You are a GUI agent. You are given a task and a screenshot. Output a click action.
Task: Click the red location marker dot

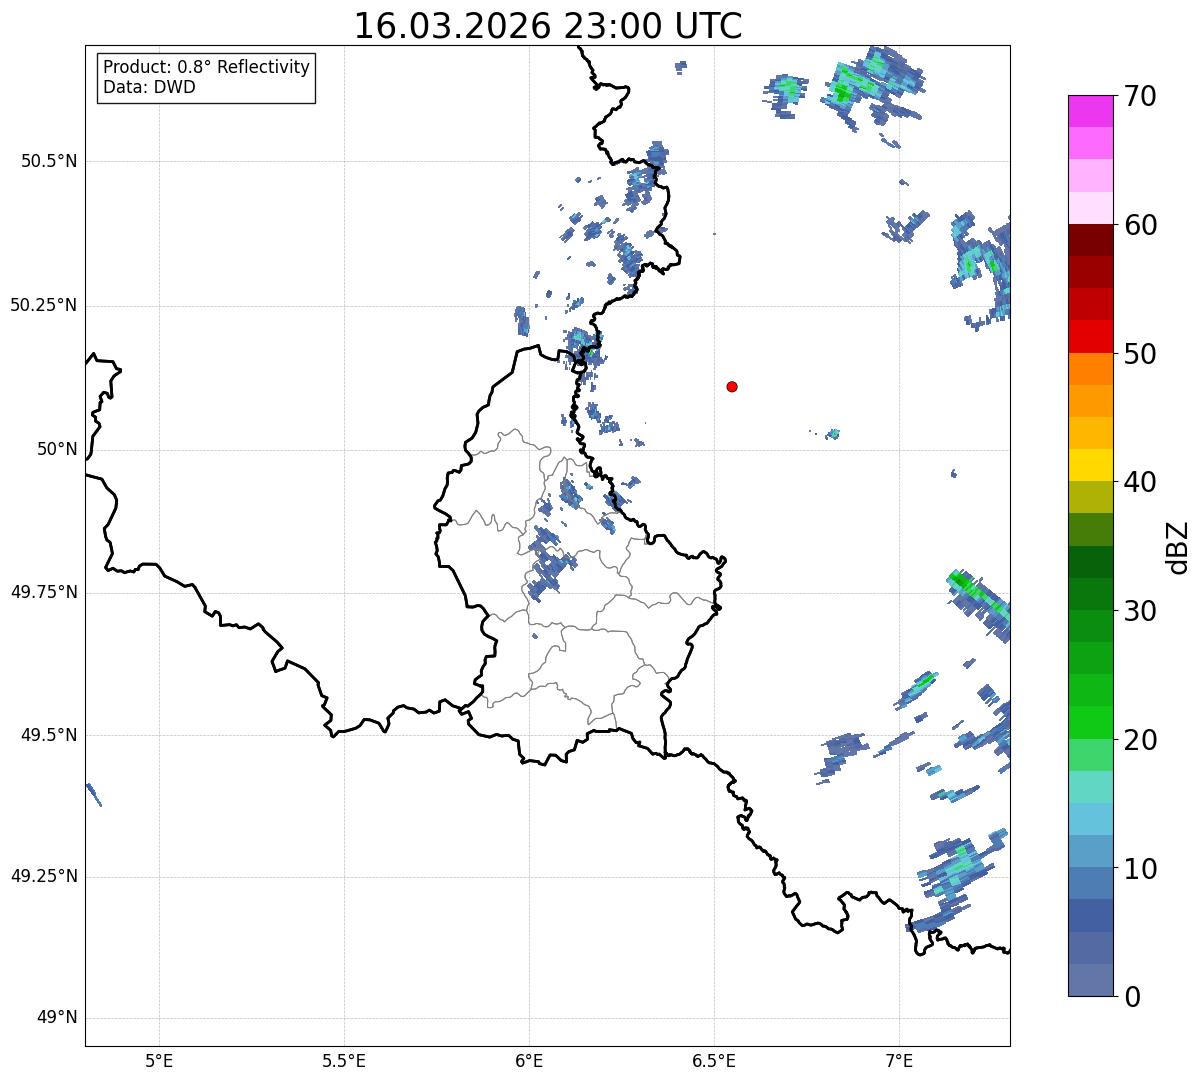732,386
